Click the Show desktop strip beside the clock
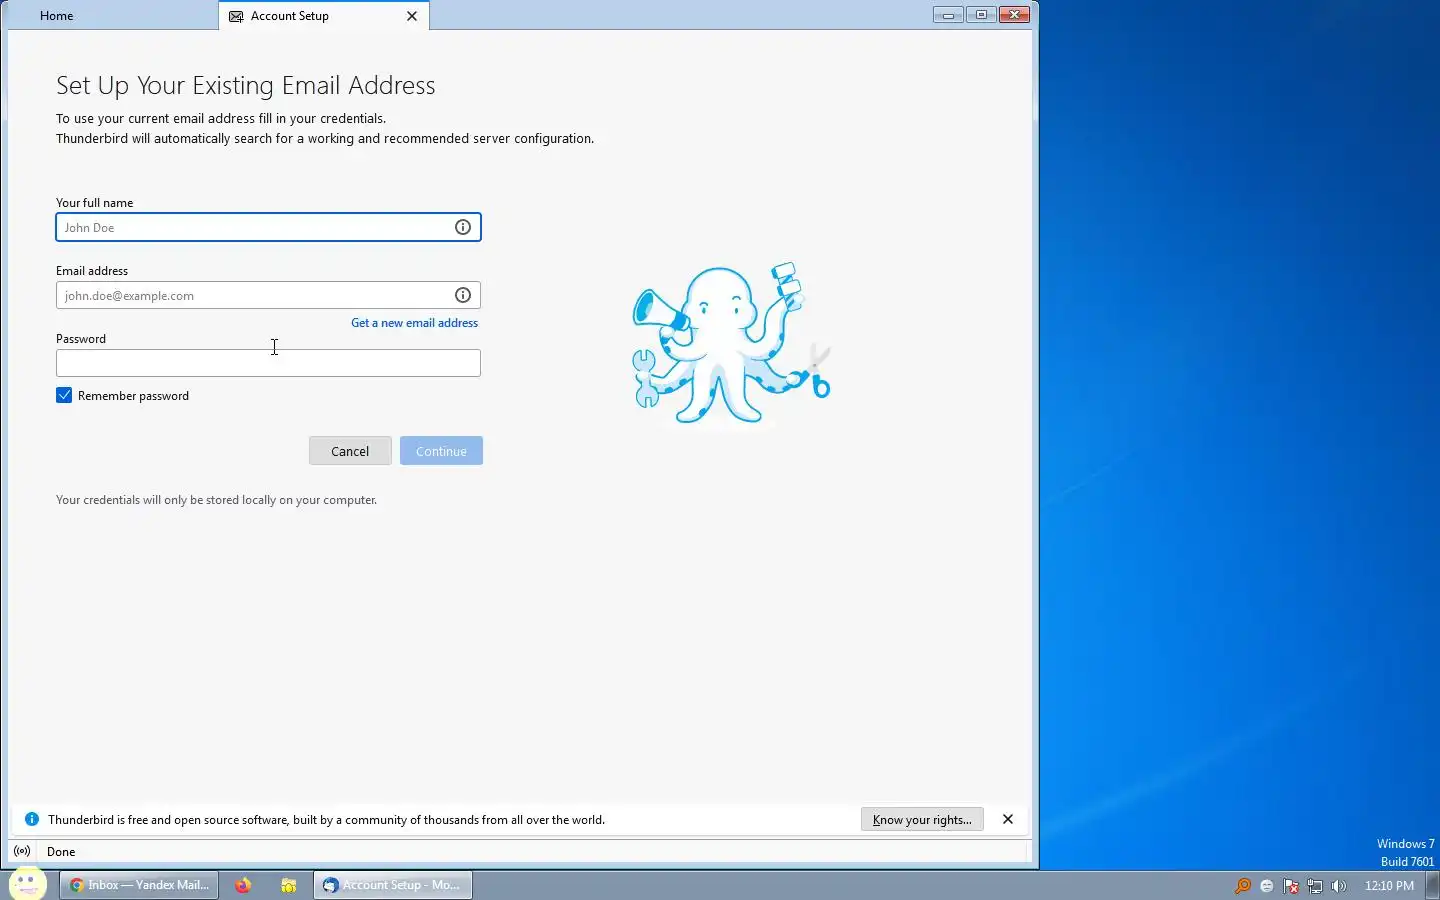Screen dimensions: 1440x900 coord(1433,885)
